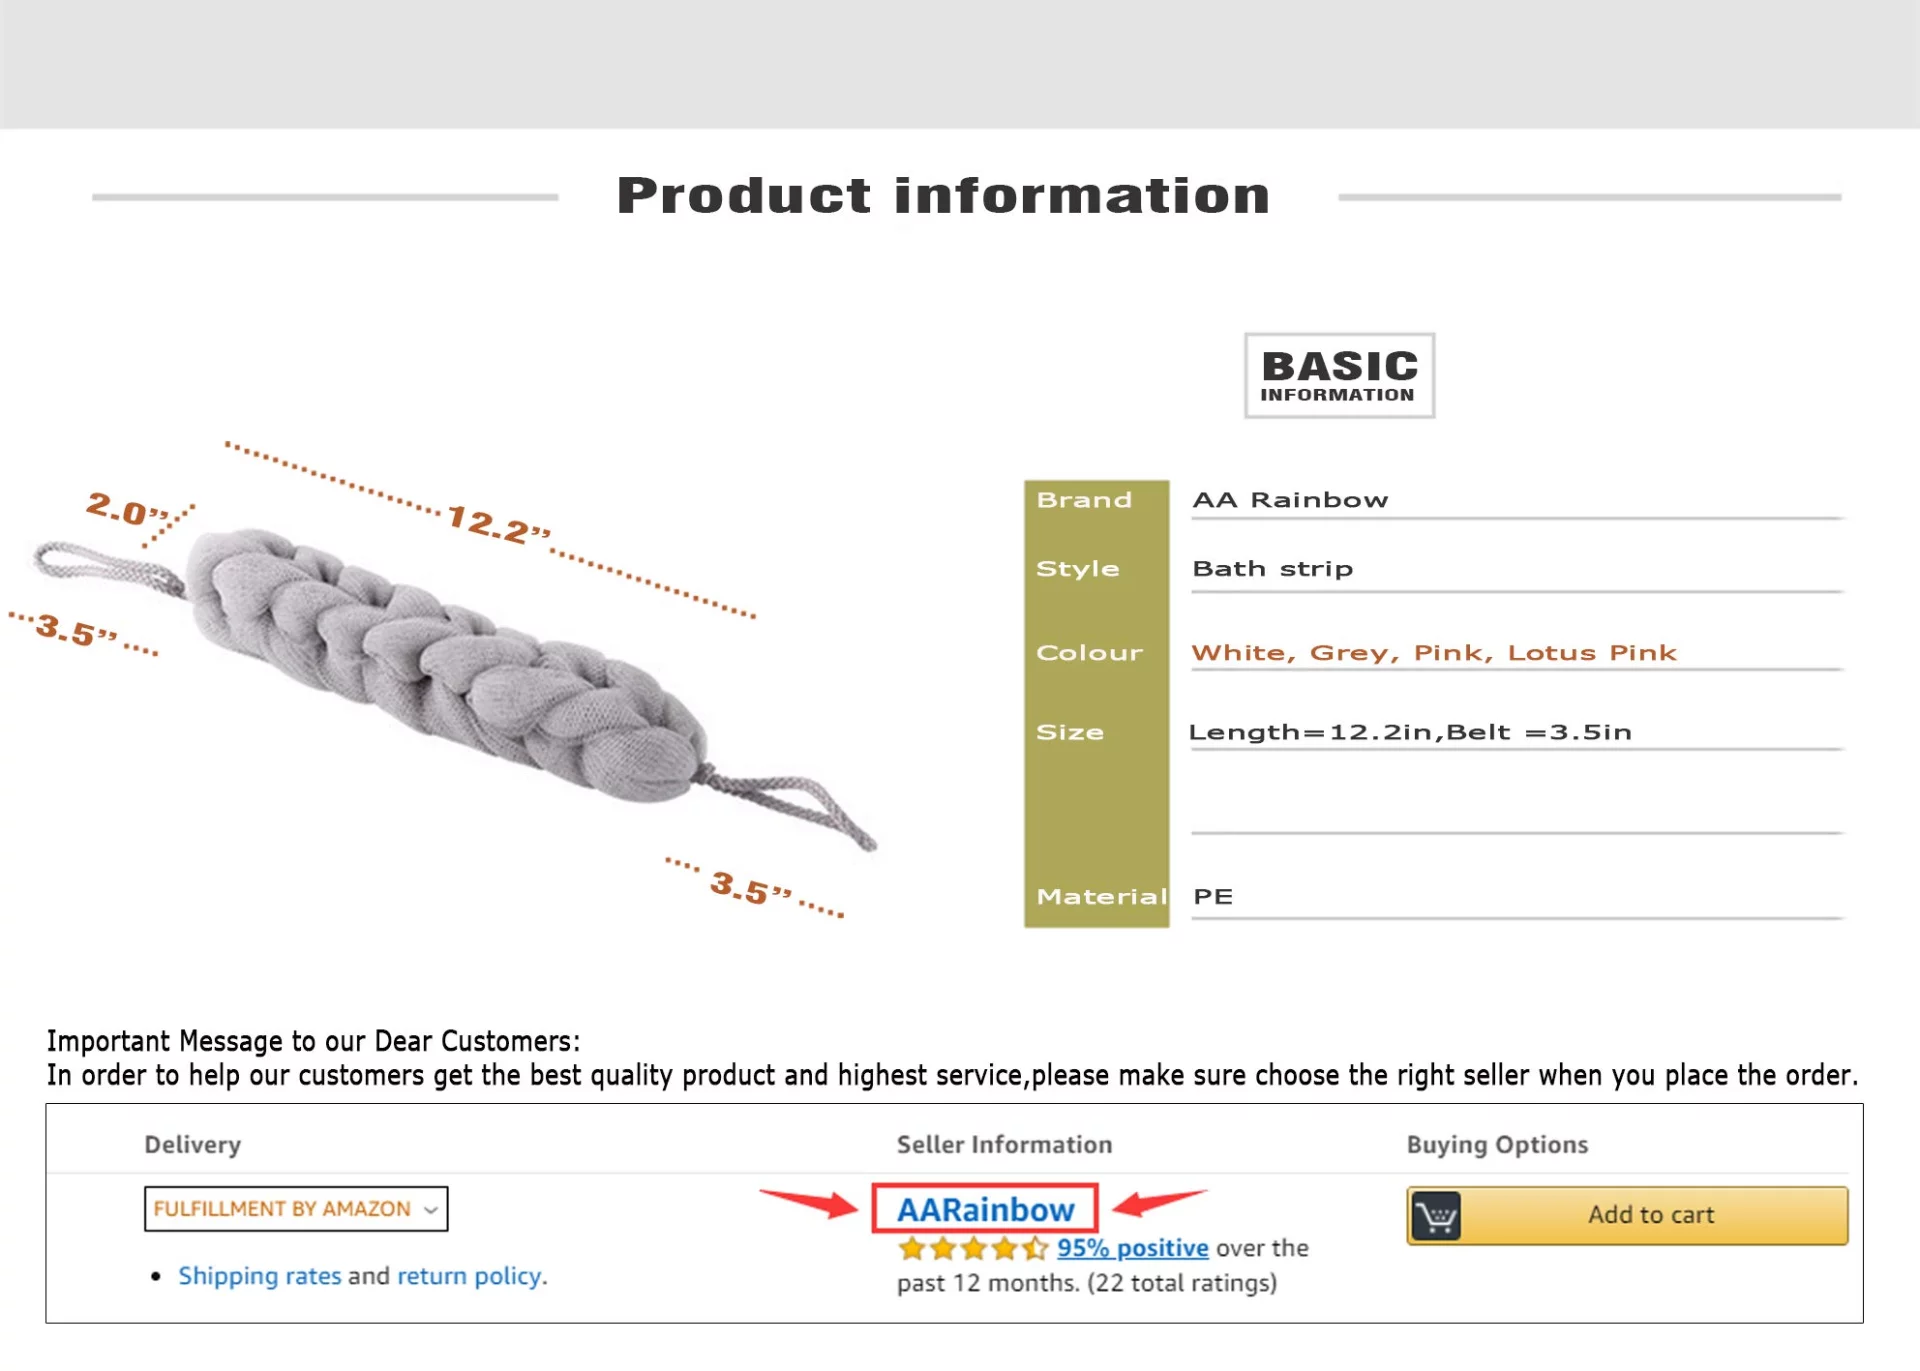
Task: Click the 'Buying Options' column header
Action: click(1497, 1145)
